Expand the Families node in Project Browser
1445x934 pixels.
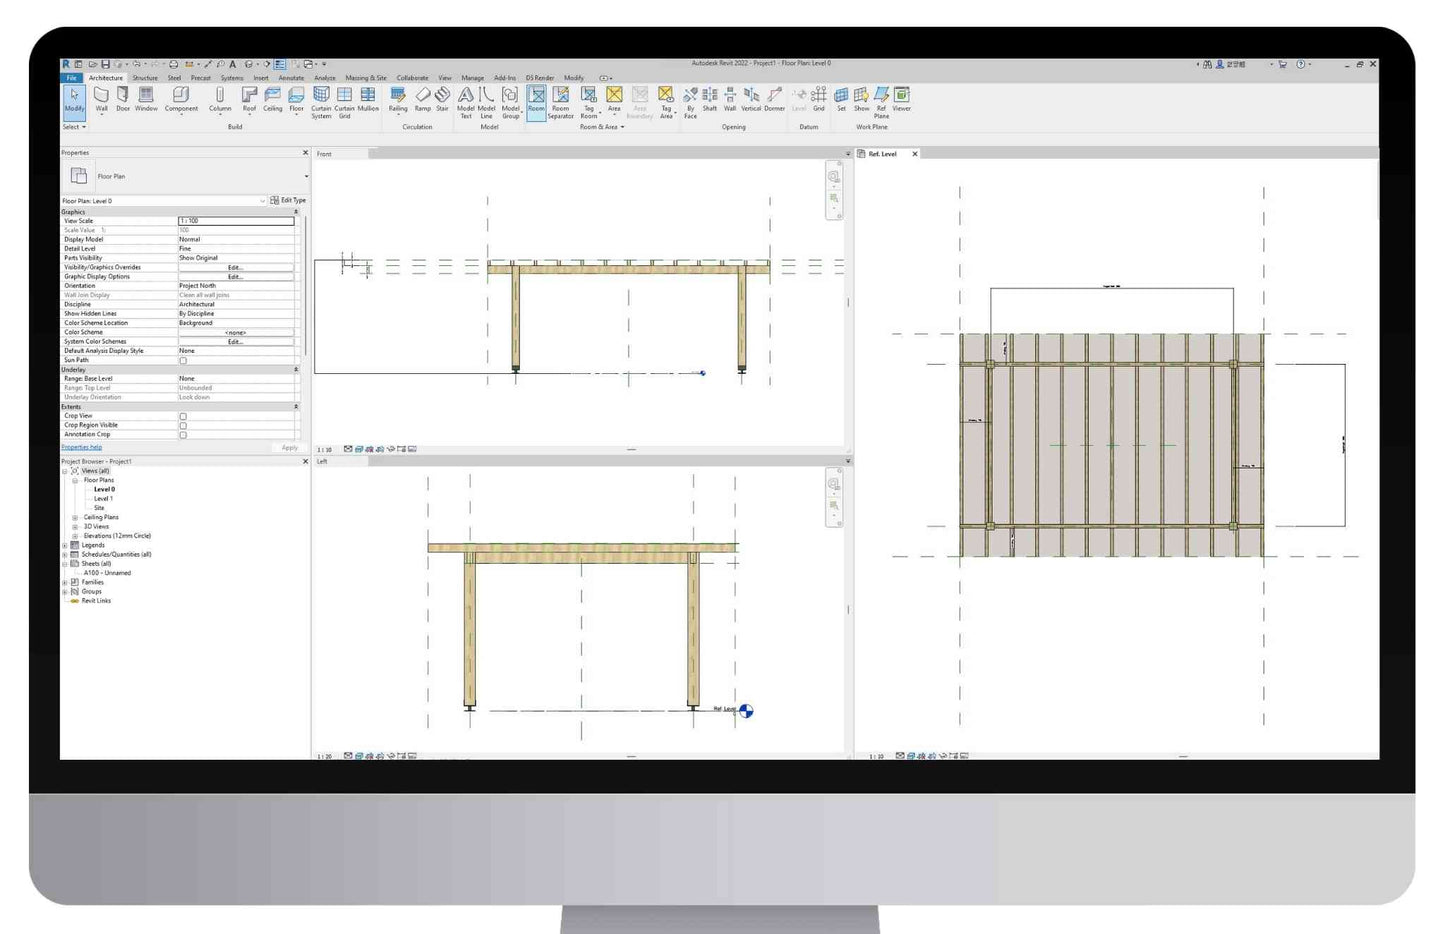point(66,582)
